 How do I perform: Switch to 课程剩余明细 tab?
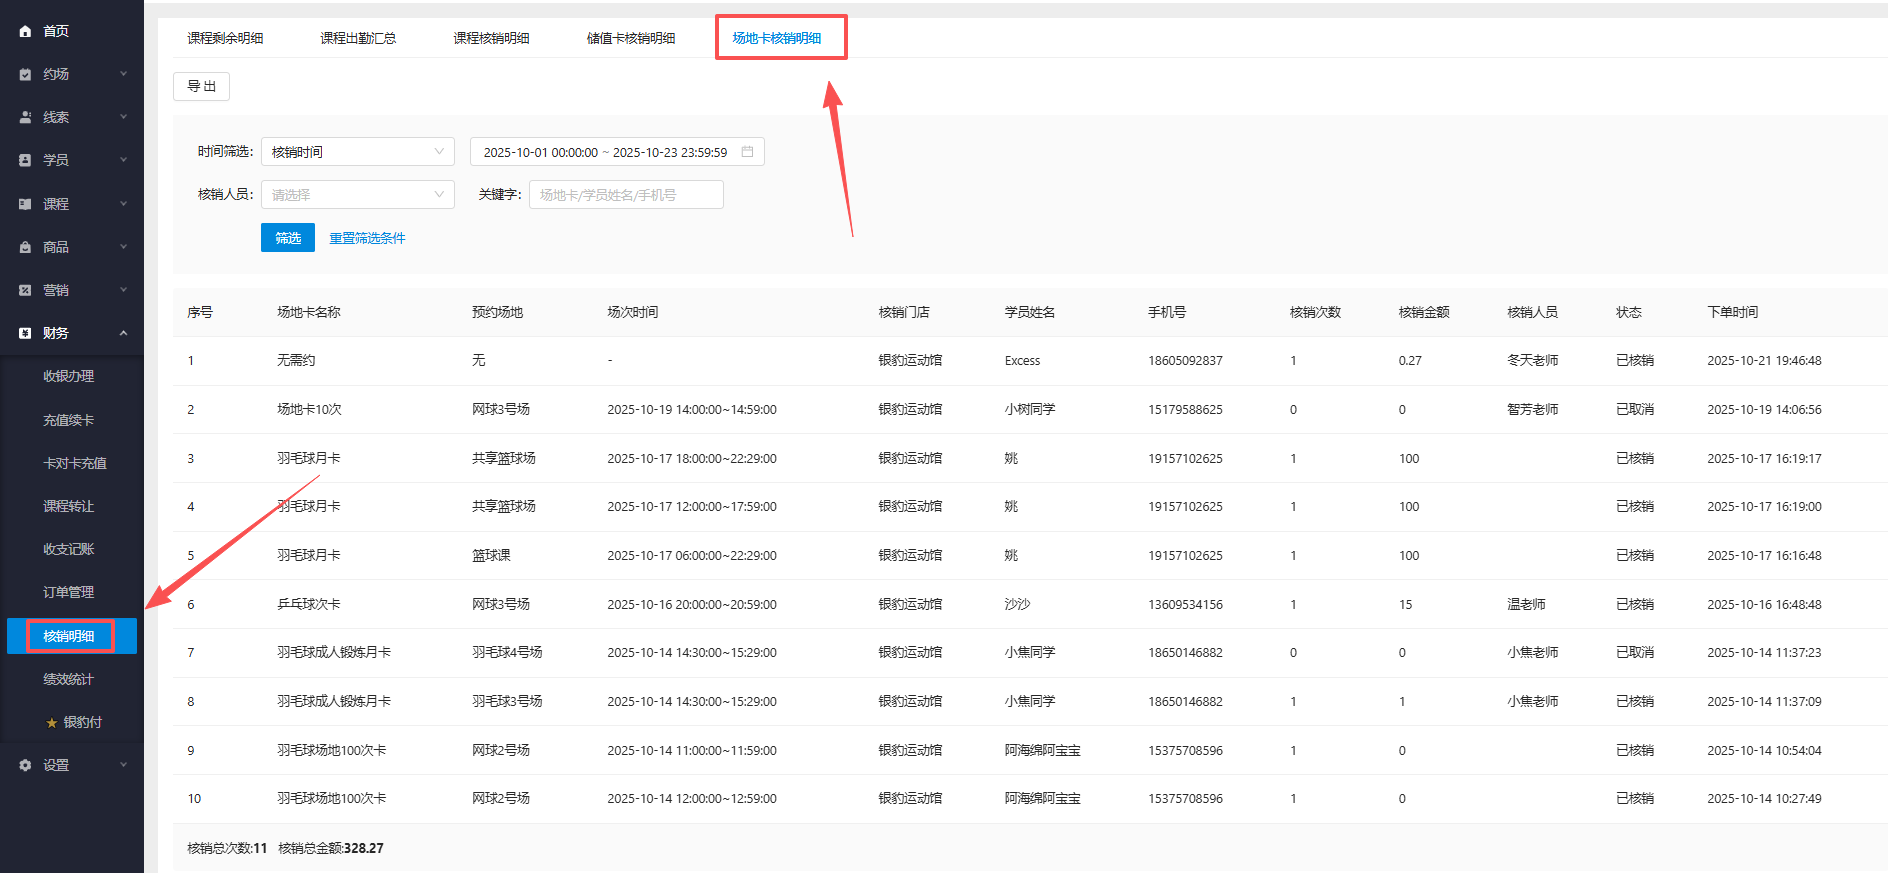point(225,38)
